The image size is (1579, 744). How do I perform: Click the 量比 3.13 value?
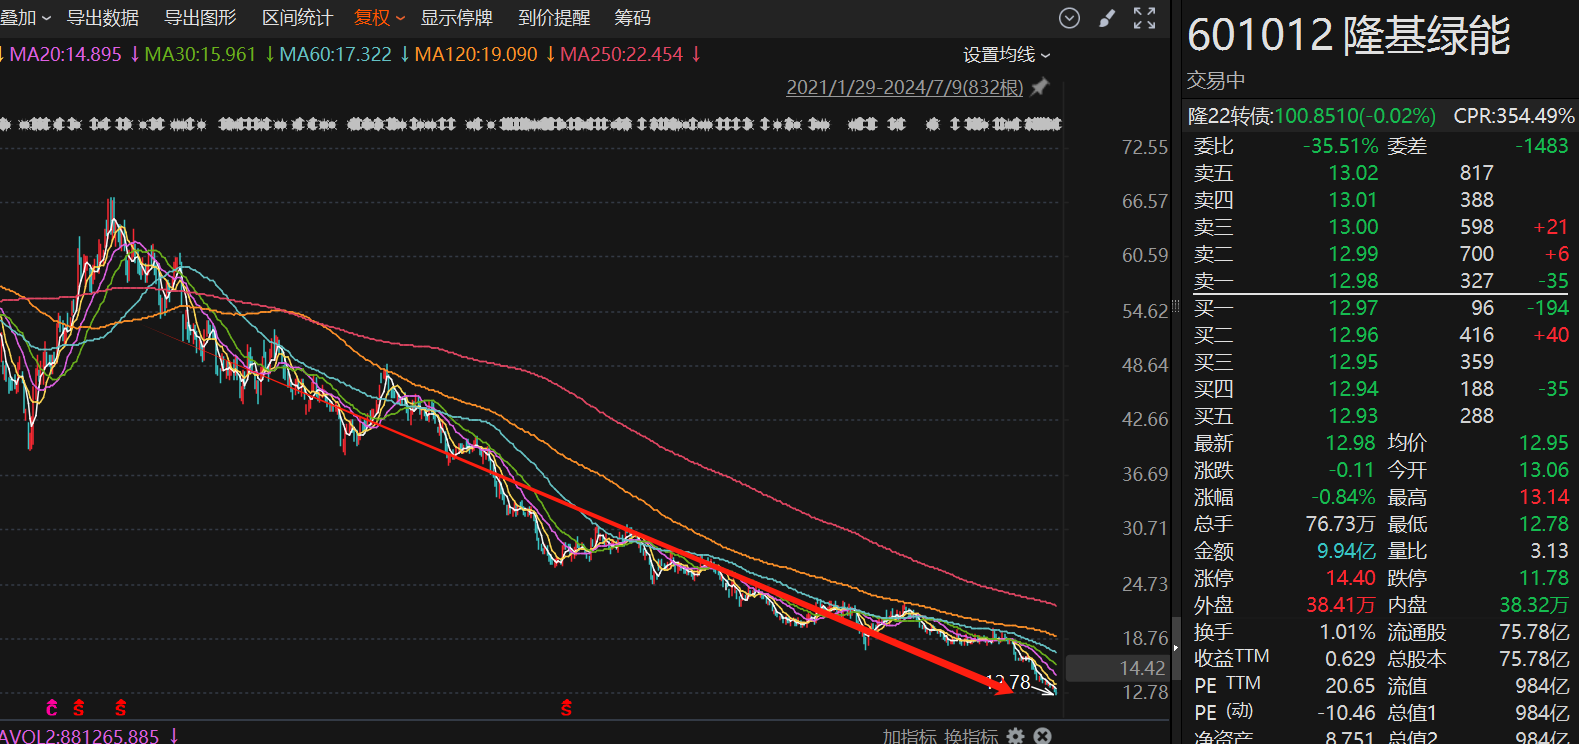pyautogui.click(x=1550, y=551)
